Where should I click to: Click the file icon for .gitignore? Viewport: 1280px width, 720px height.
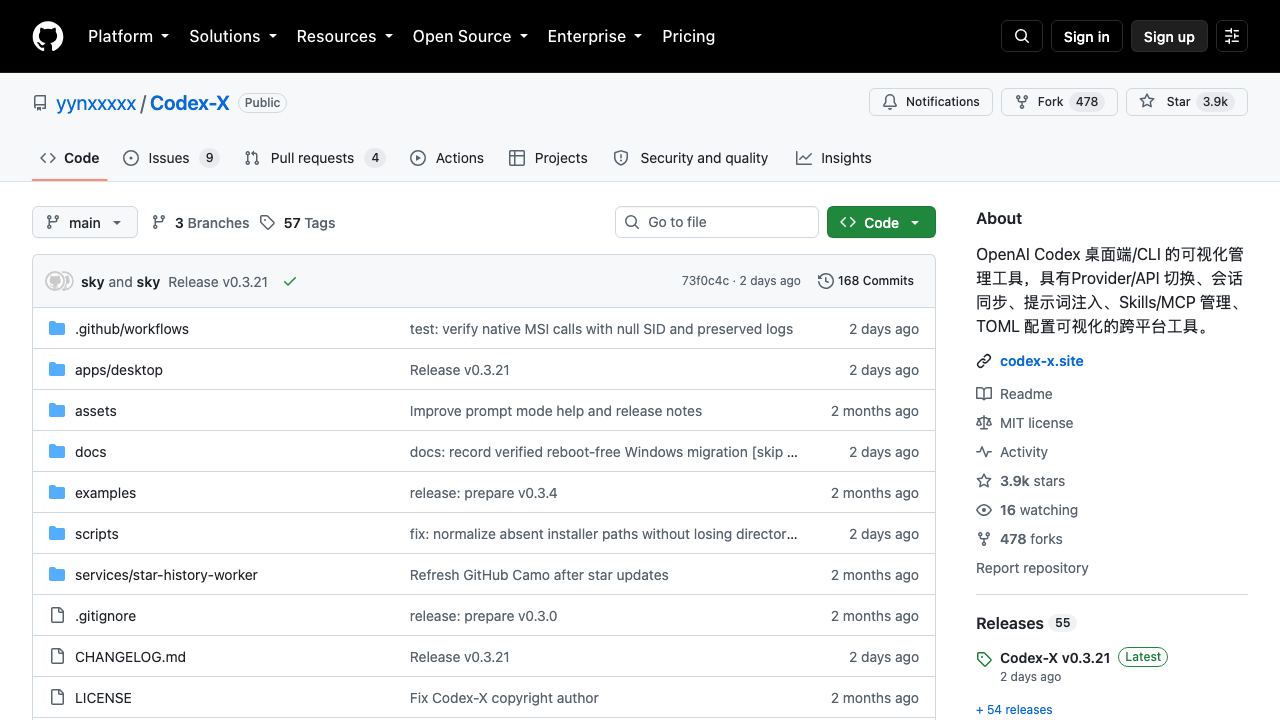(x=57, y=615)
